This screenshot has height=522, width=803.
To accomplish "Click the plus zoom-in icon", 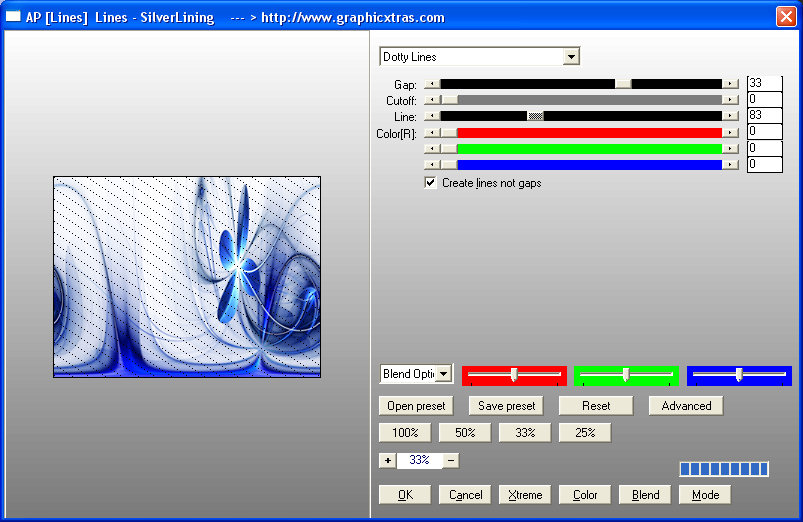I will [387, 461].
